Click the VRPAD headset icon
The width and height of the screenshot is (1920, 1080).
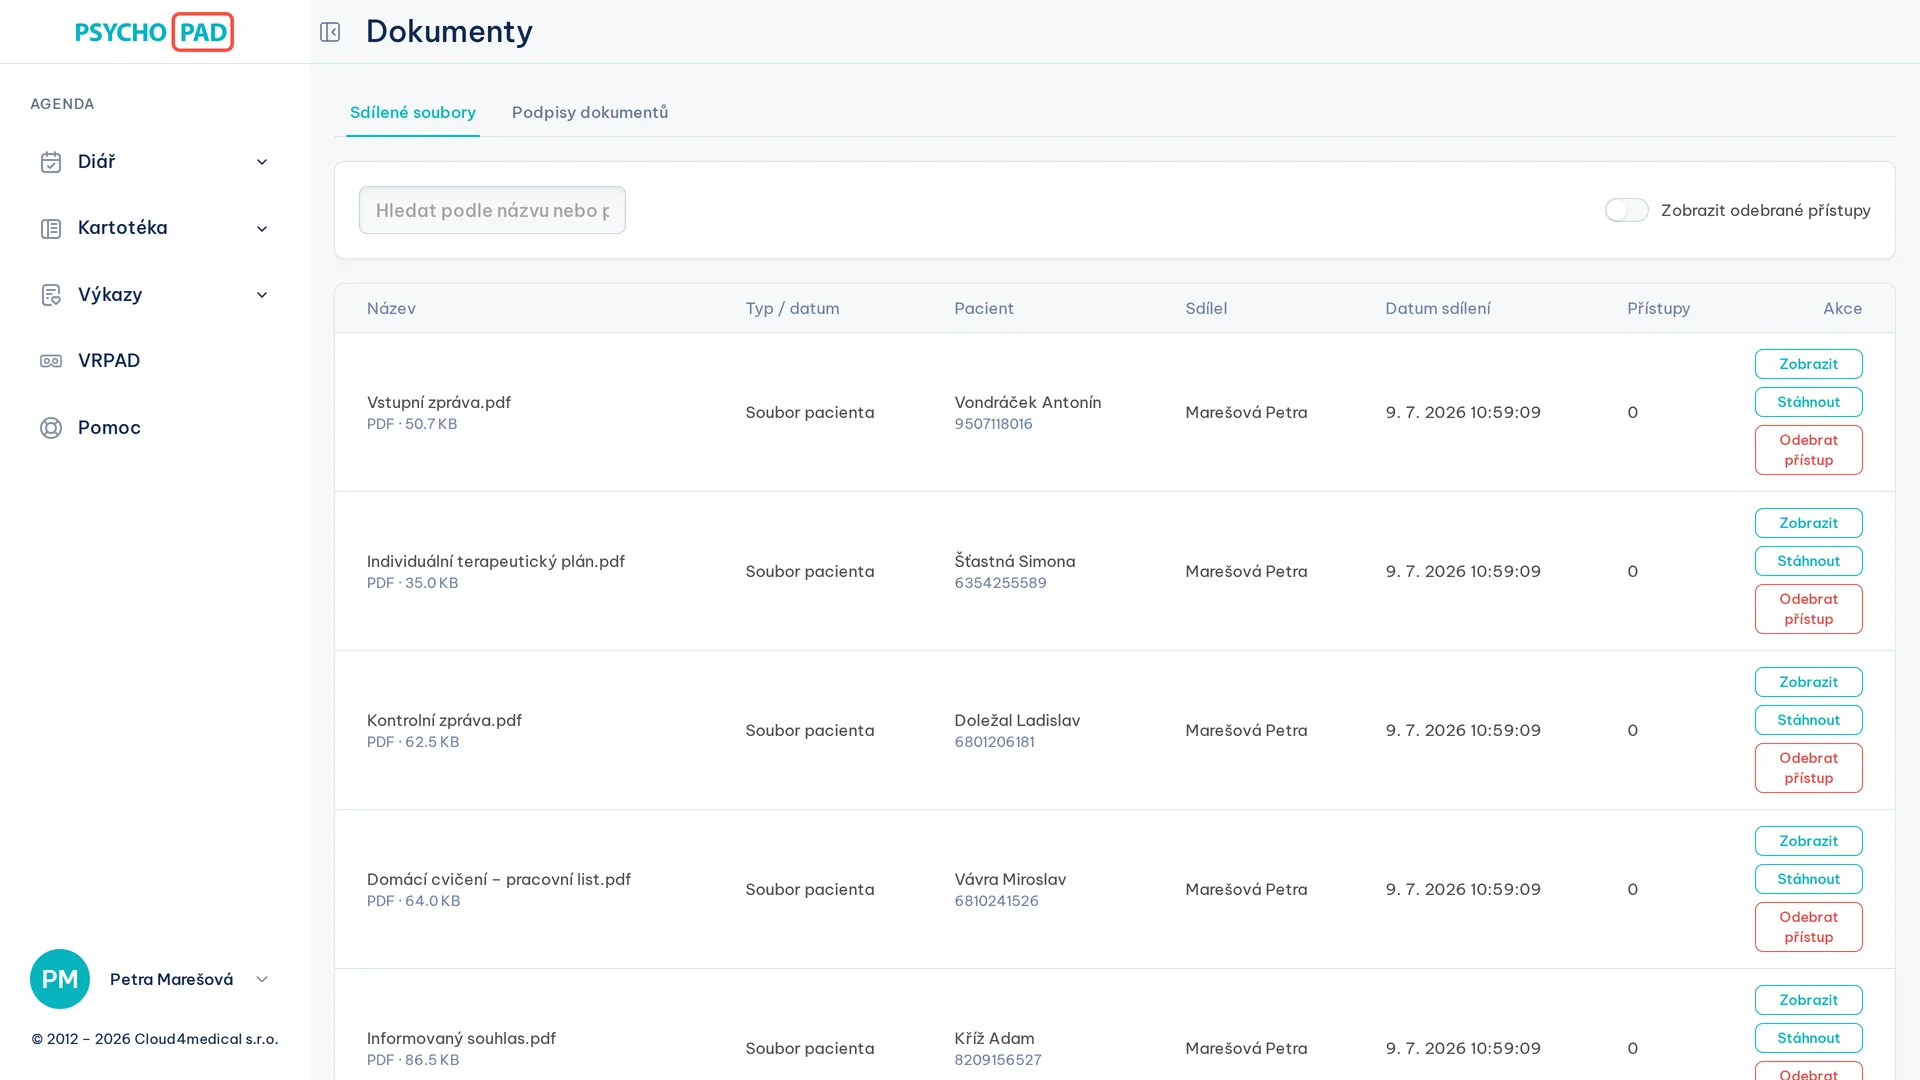pos(51,361)
